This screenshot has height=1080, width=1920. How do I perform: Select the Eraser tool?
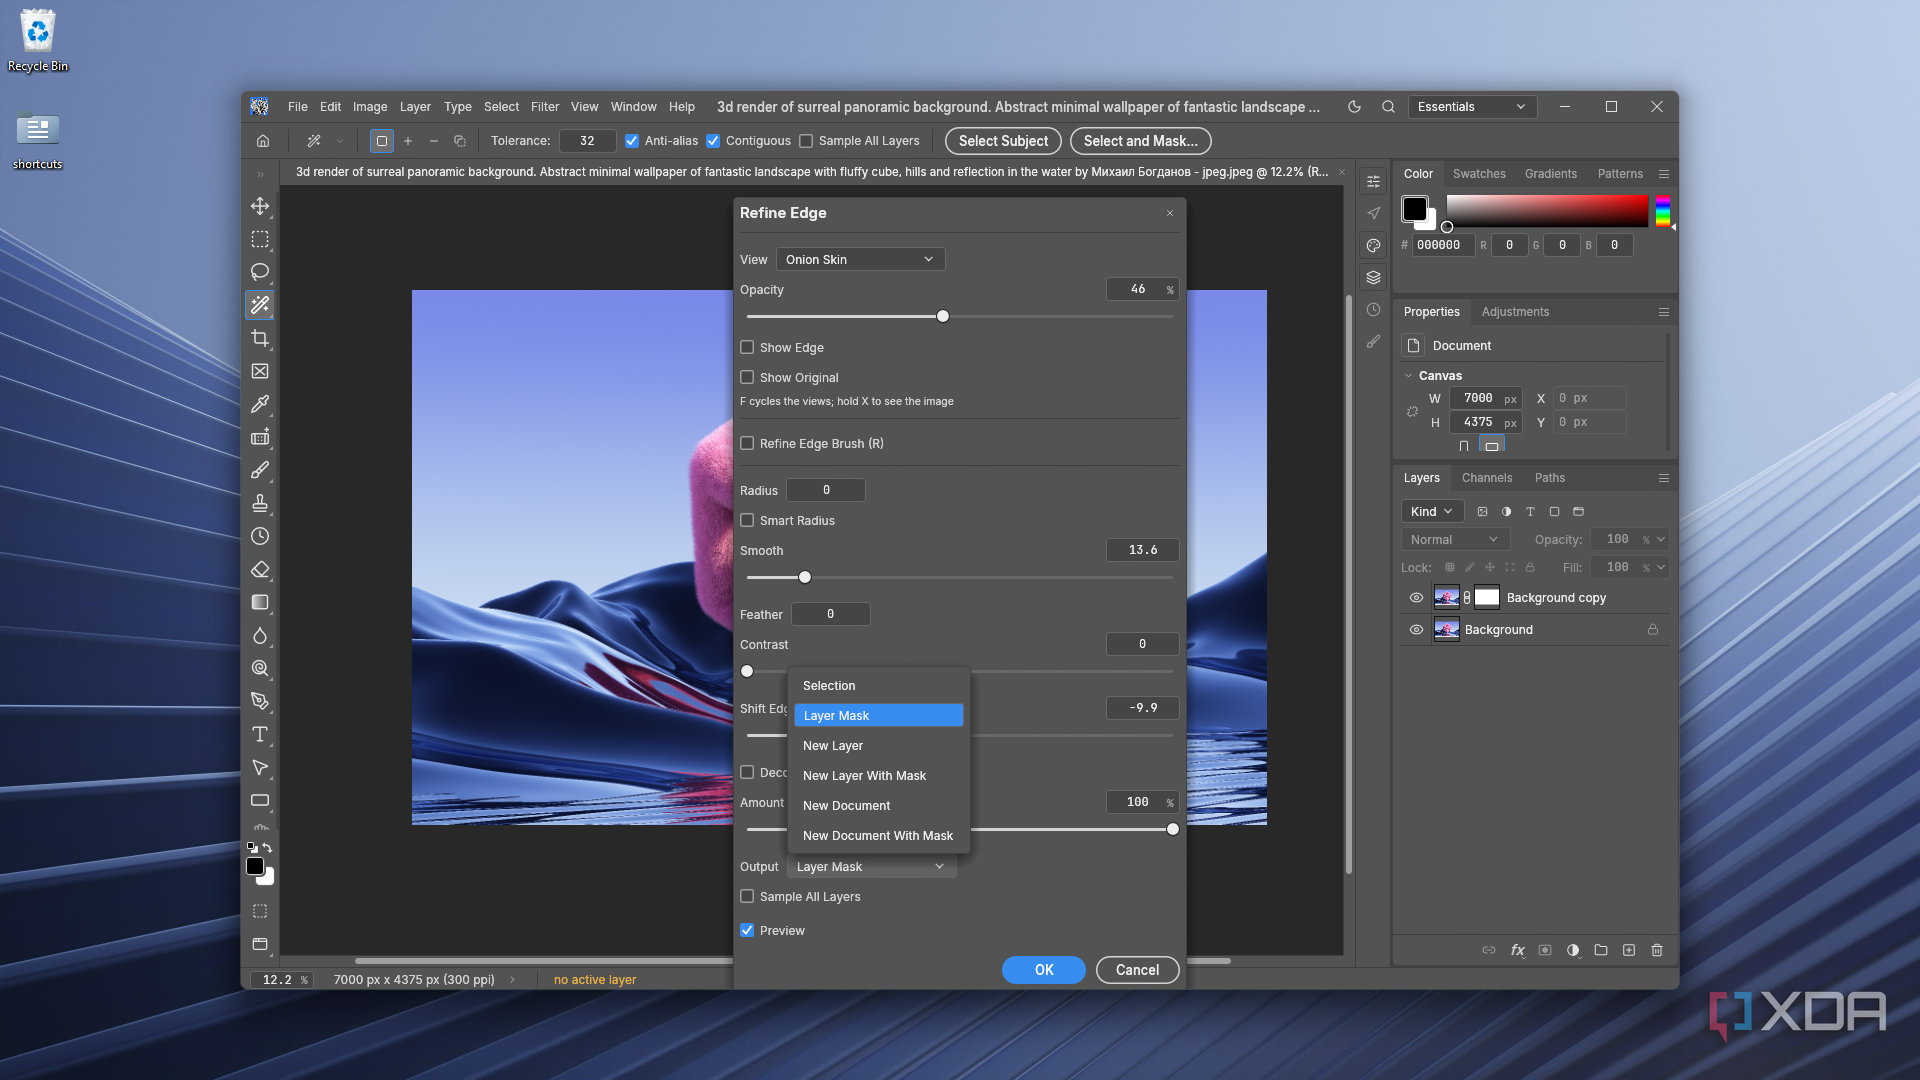pos(260,569)
